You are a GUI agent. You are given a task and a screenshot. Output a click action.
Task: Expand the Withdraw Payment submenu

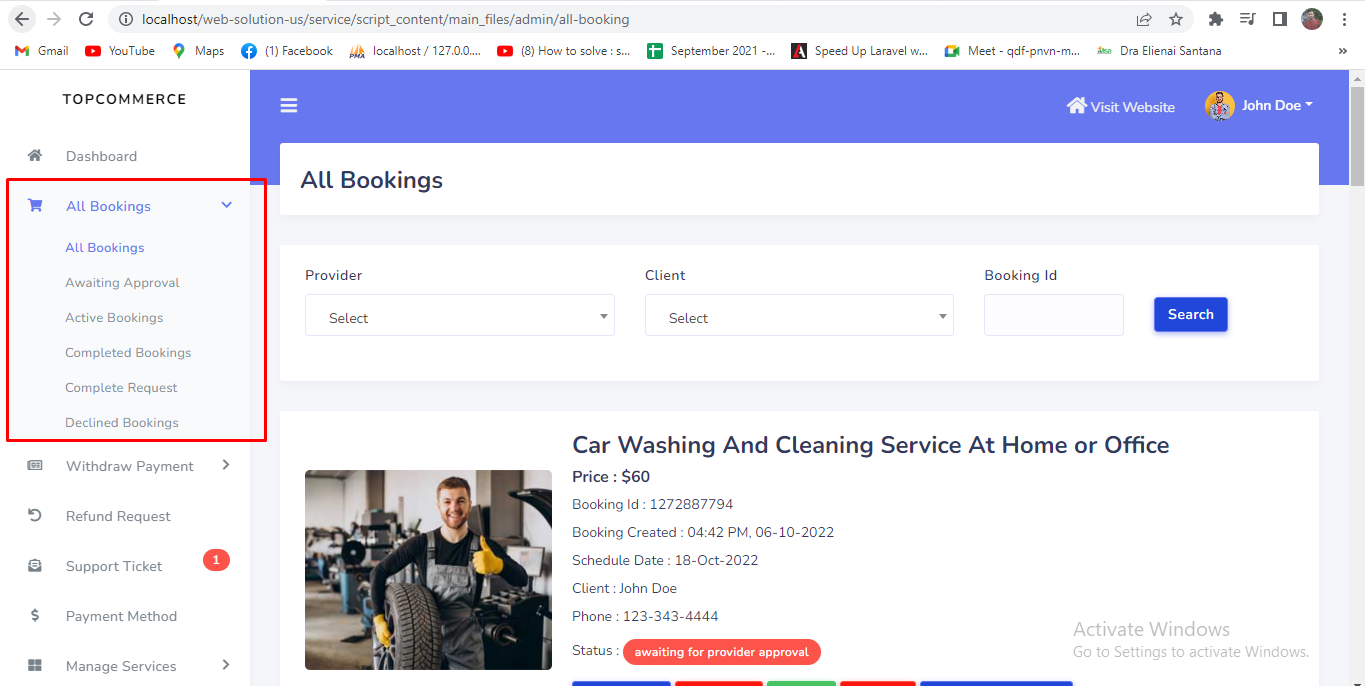coord(226,465)
